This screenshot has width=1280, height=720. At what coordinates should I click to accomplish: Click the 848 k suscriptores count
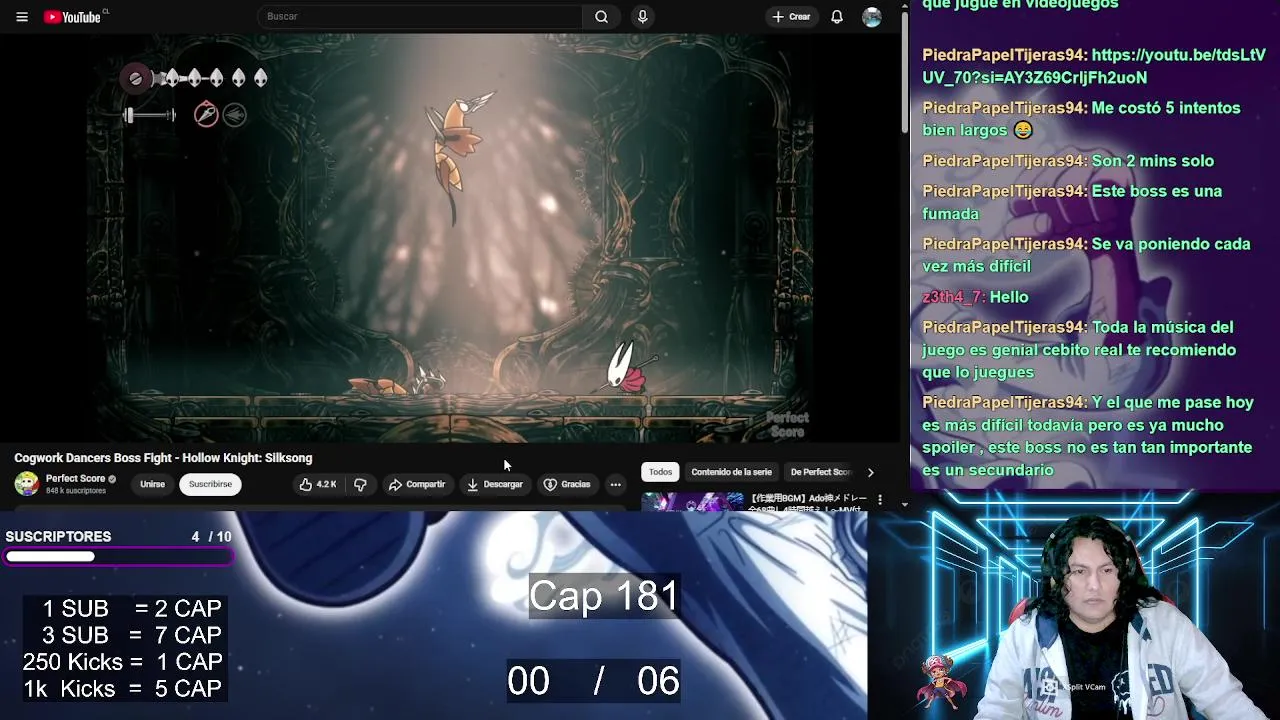click(76, 491)
